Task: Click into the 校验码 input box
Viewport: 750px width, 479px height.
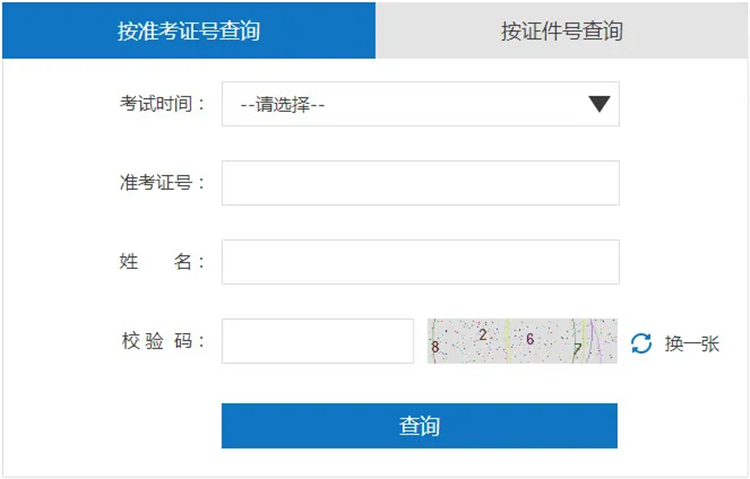Action: point(317,341)
